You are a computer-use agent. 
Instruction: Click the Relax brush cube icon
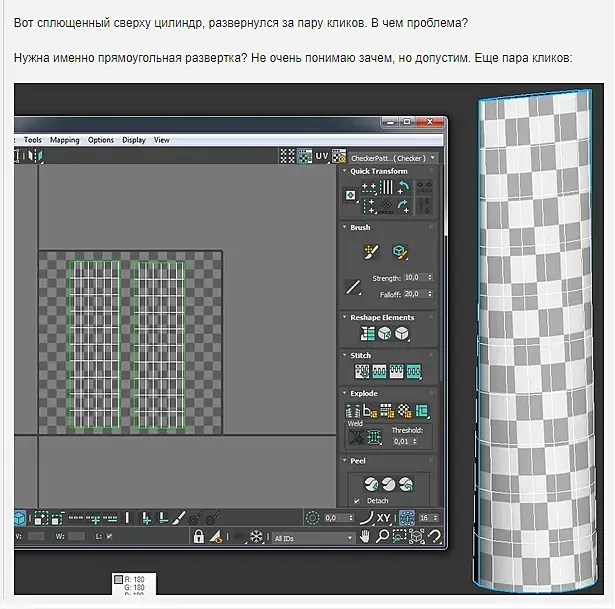point(399,252)
